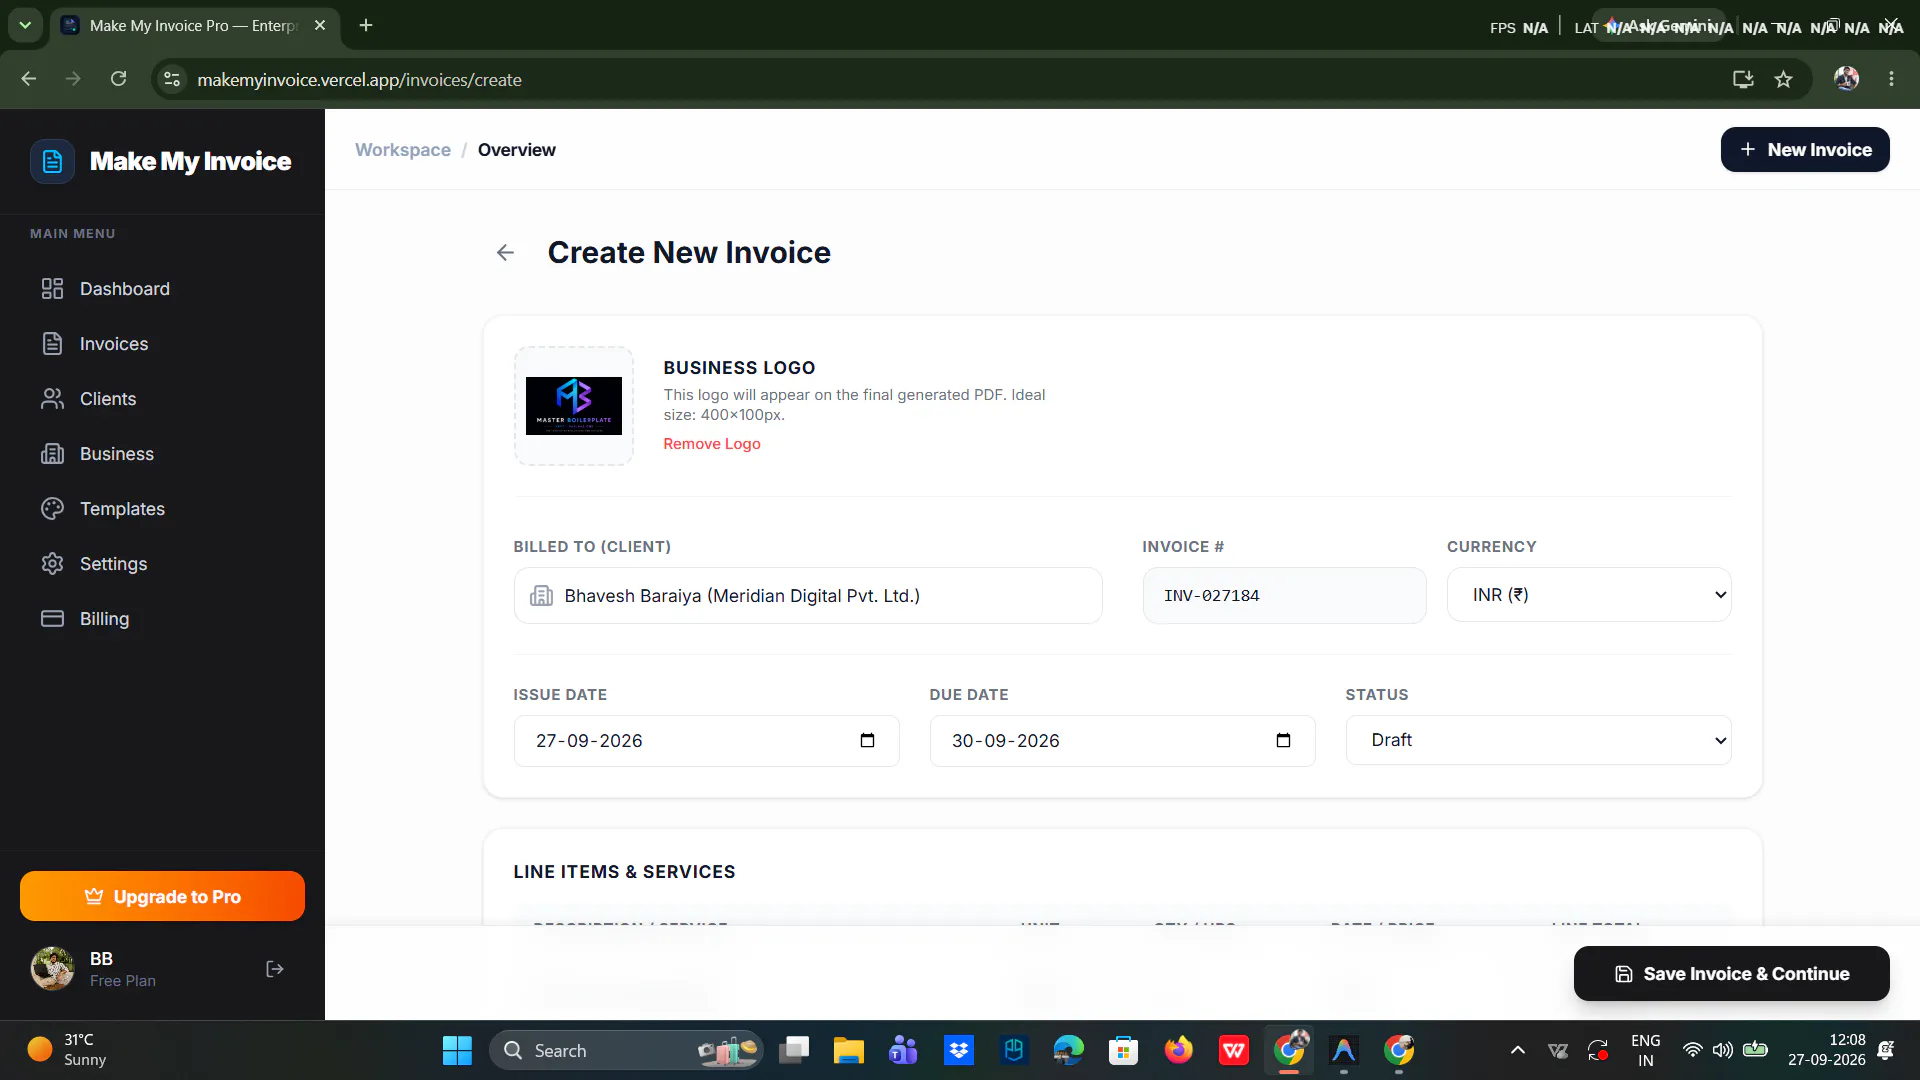Click the Due Date field 30-09-2026

[1122, 741]
